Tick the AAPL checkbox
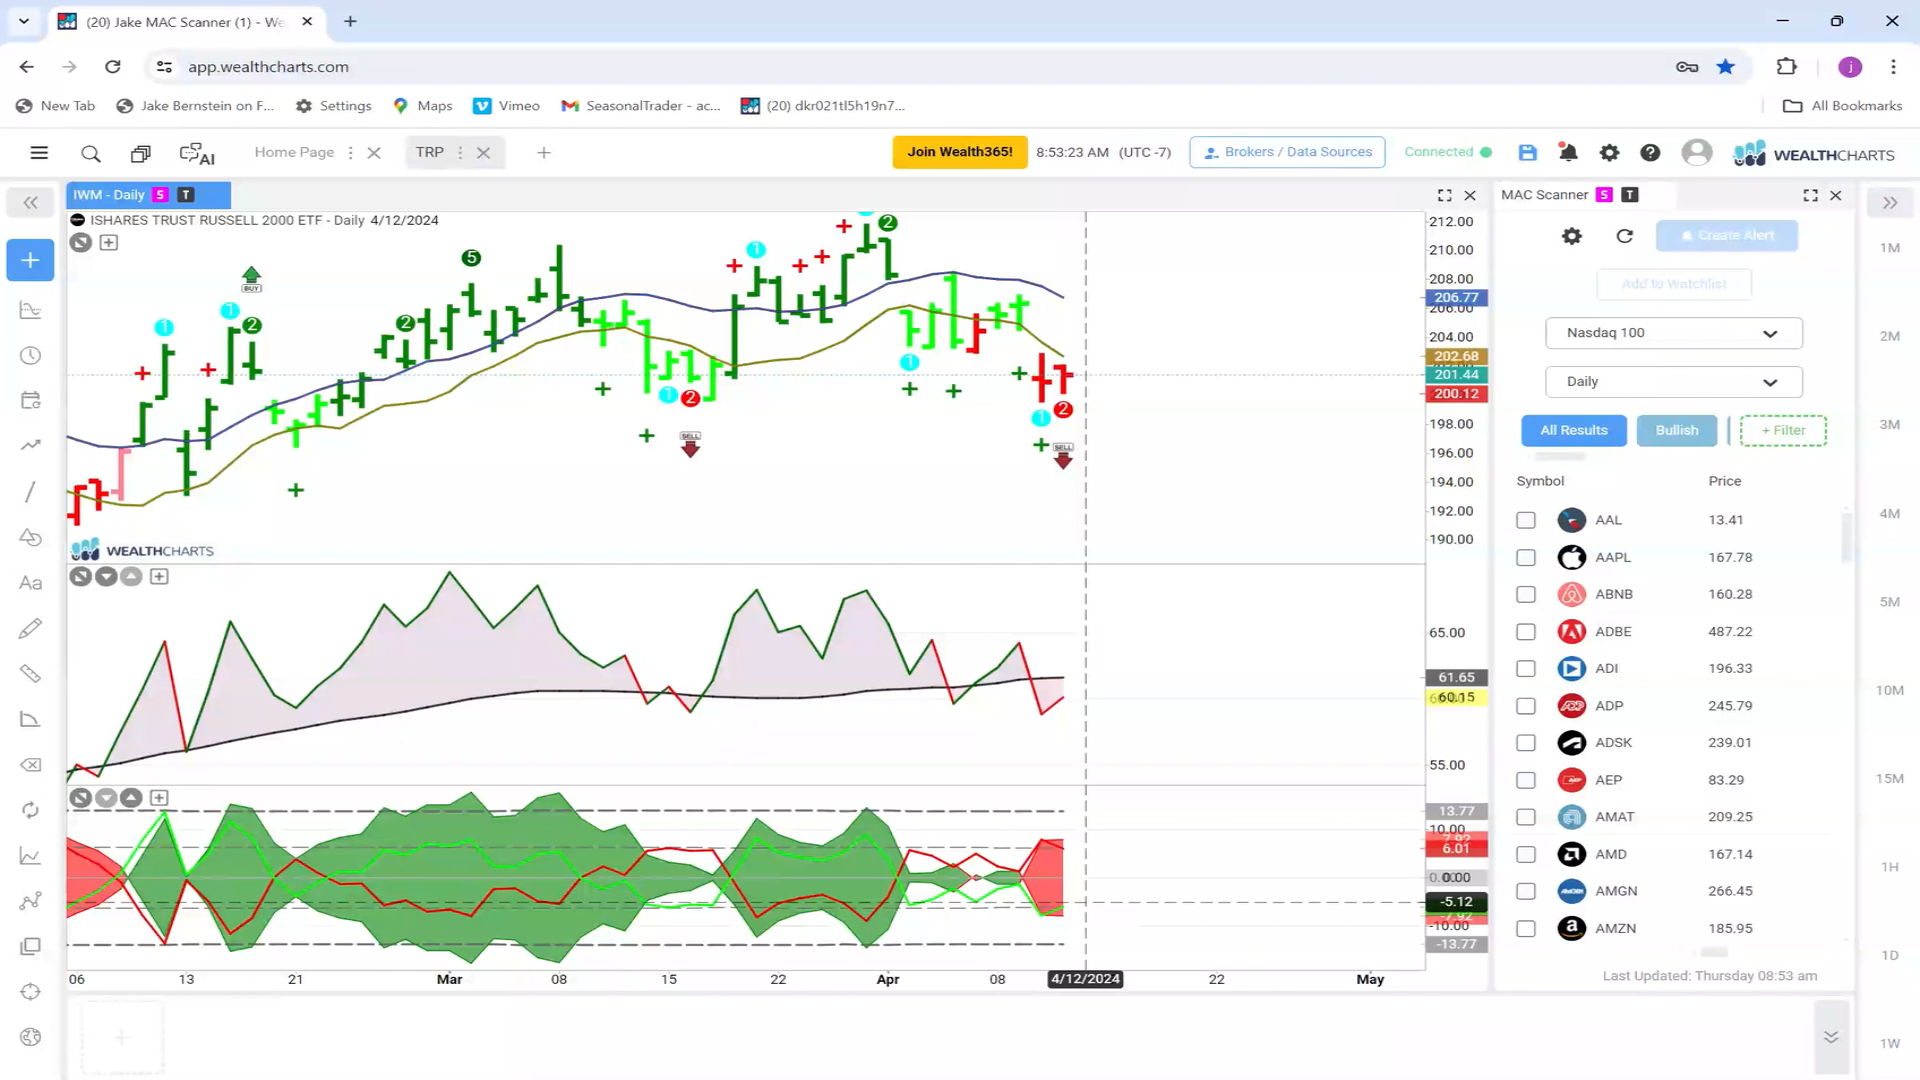 coord(1525,557)
